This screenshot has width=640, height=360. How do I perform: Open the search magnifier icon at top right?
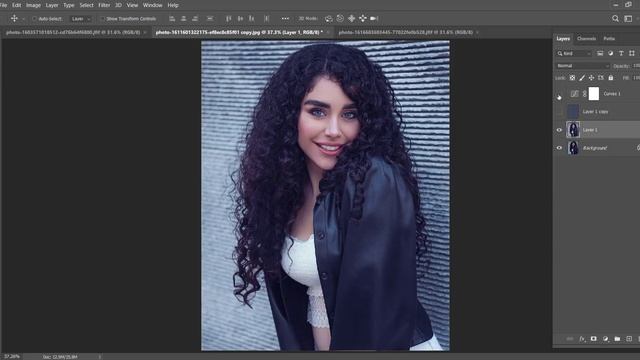coord(616,18)
